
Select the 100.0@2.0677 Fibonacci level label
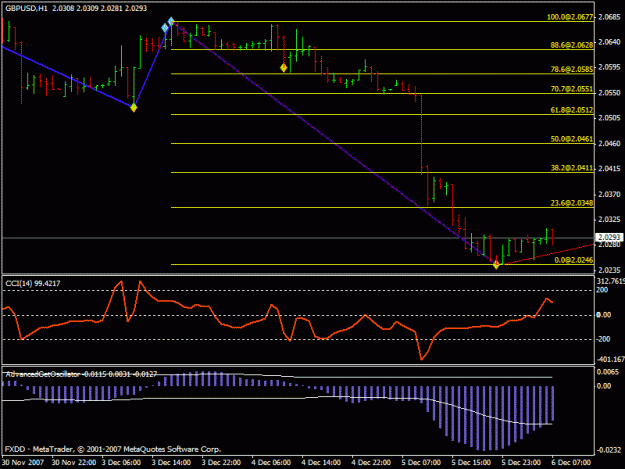click(570, 17)
